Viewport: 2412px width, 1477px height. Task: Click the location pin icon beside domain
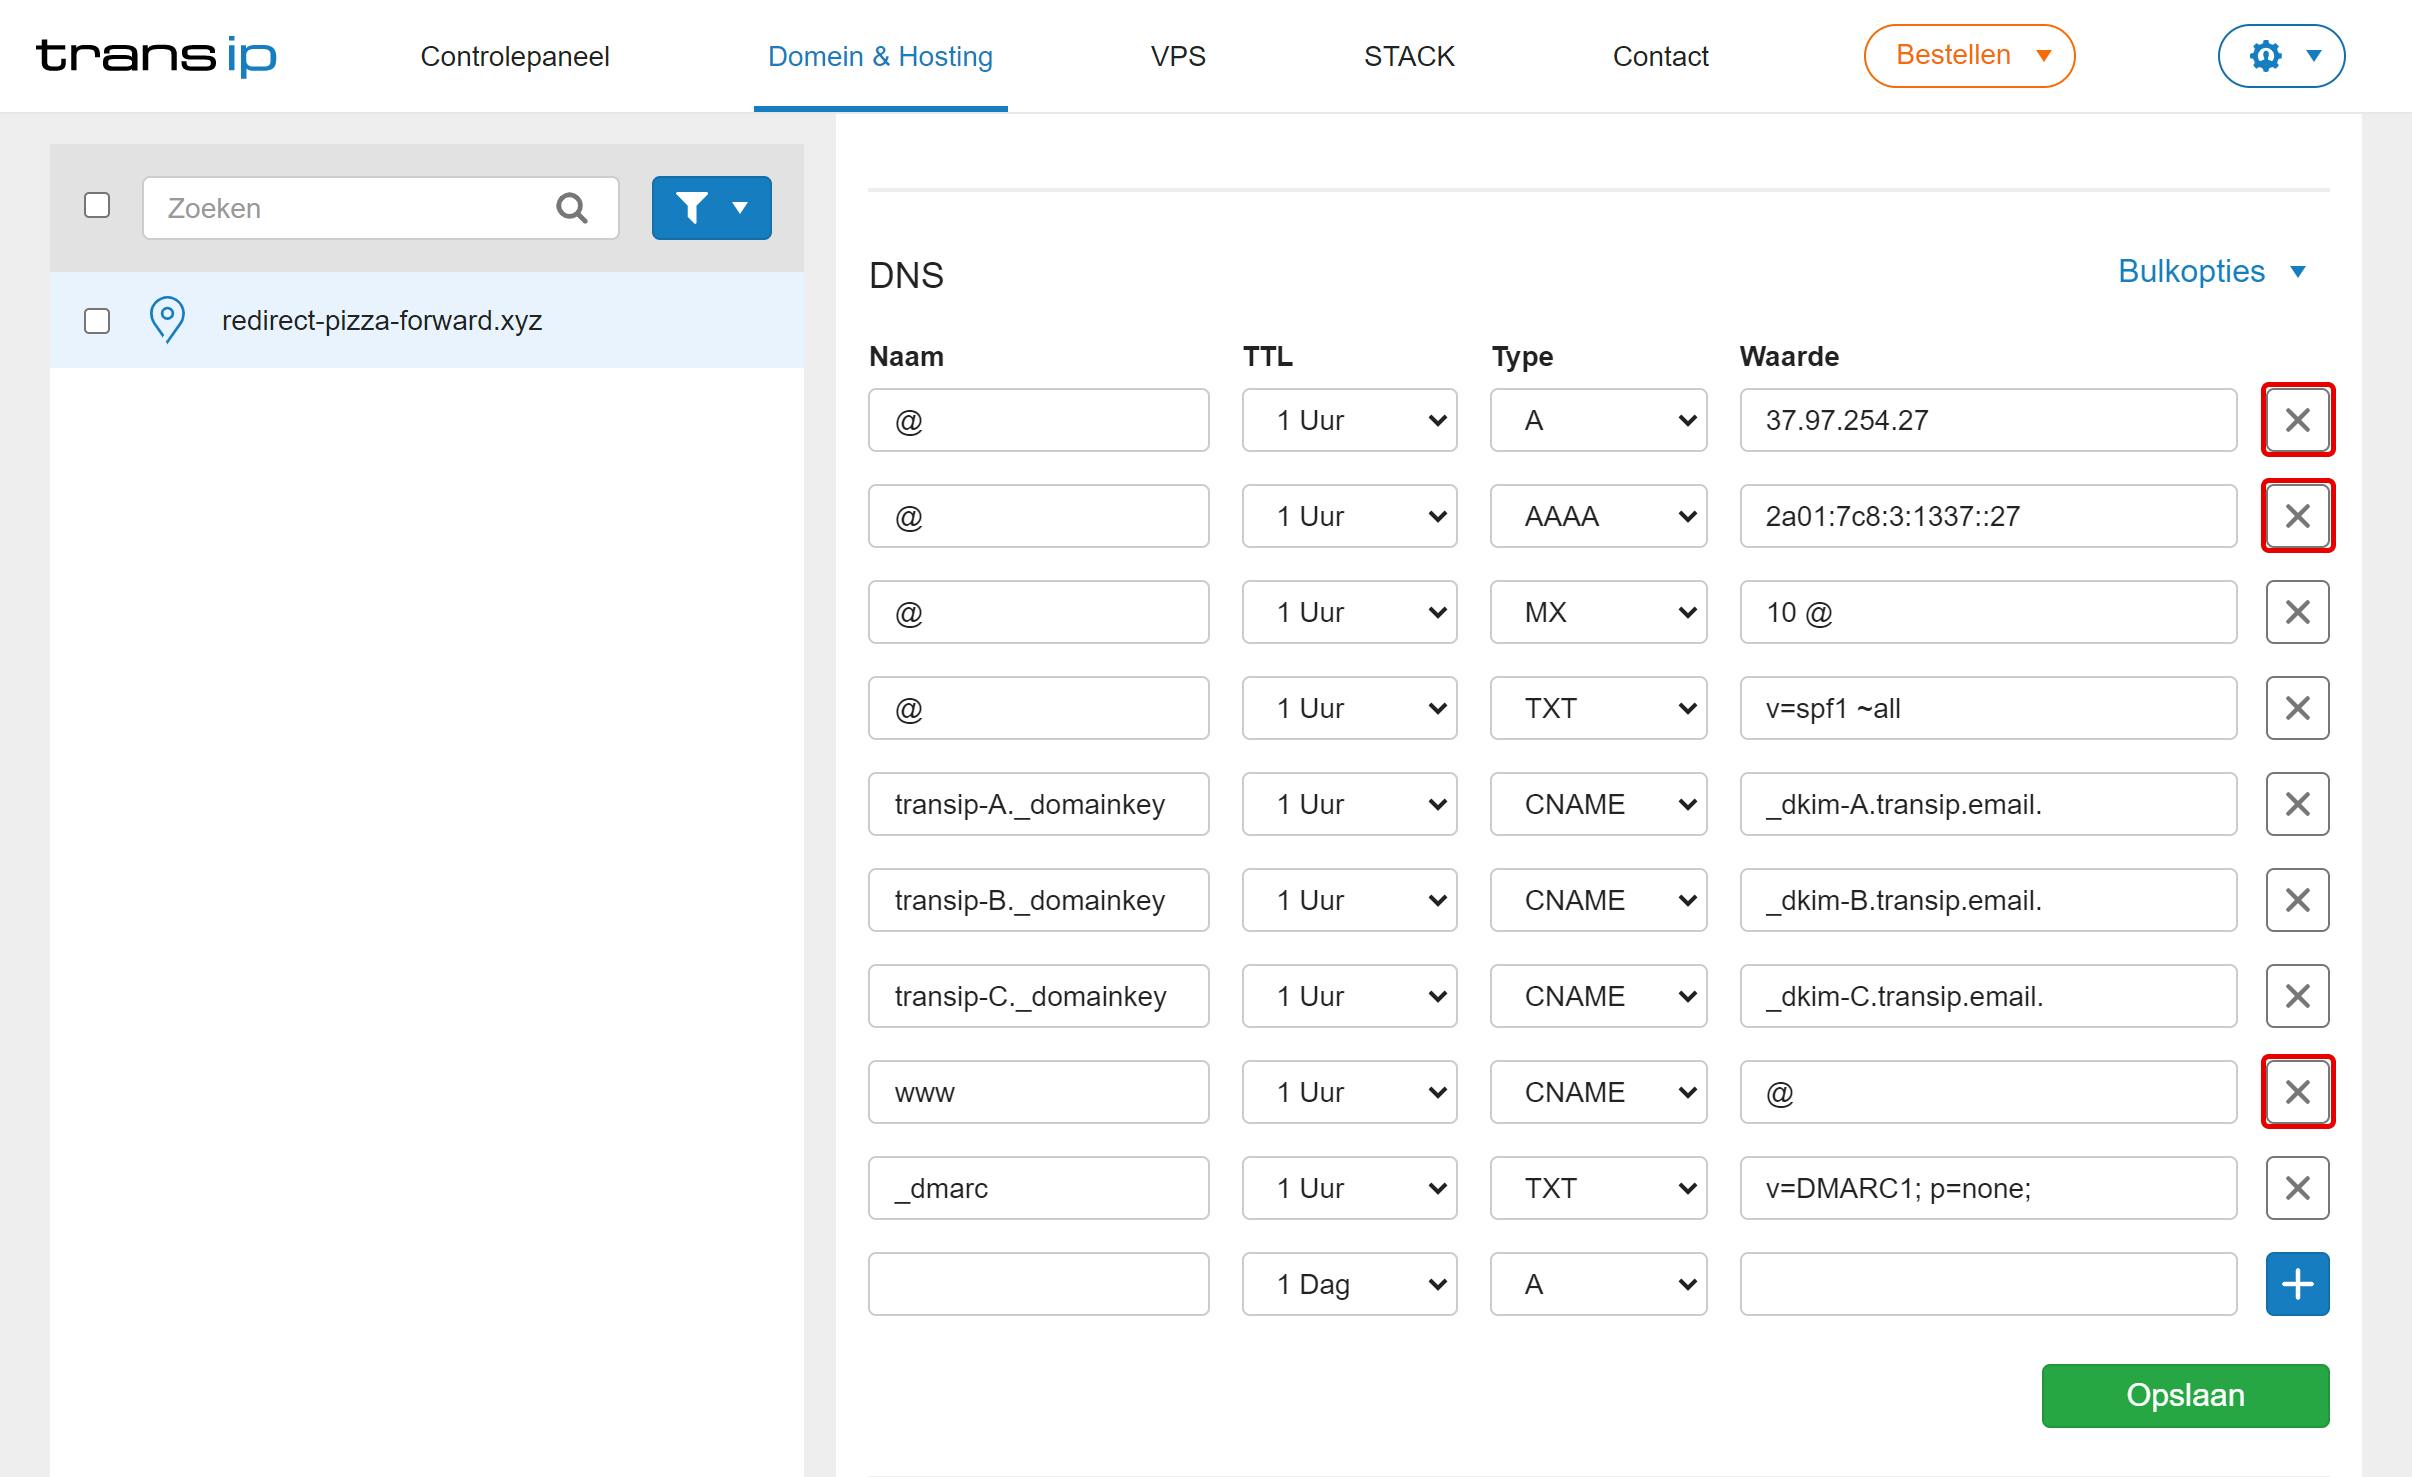(167, 320)
